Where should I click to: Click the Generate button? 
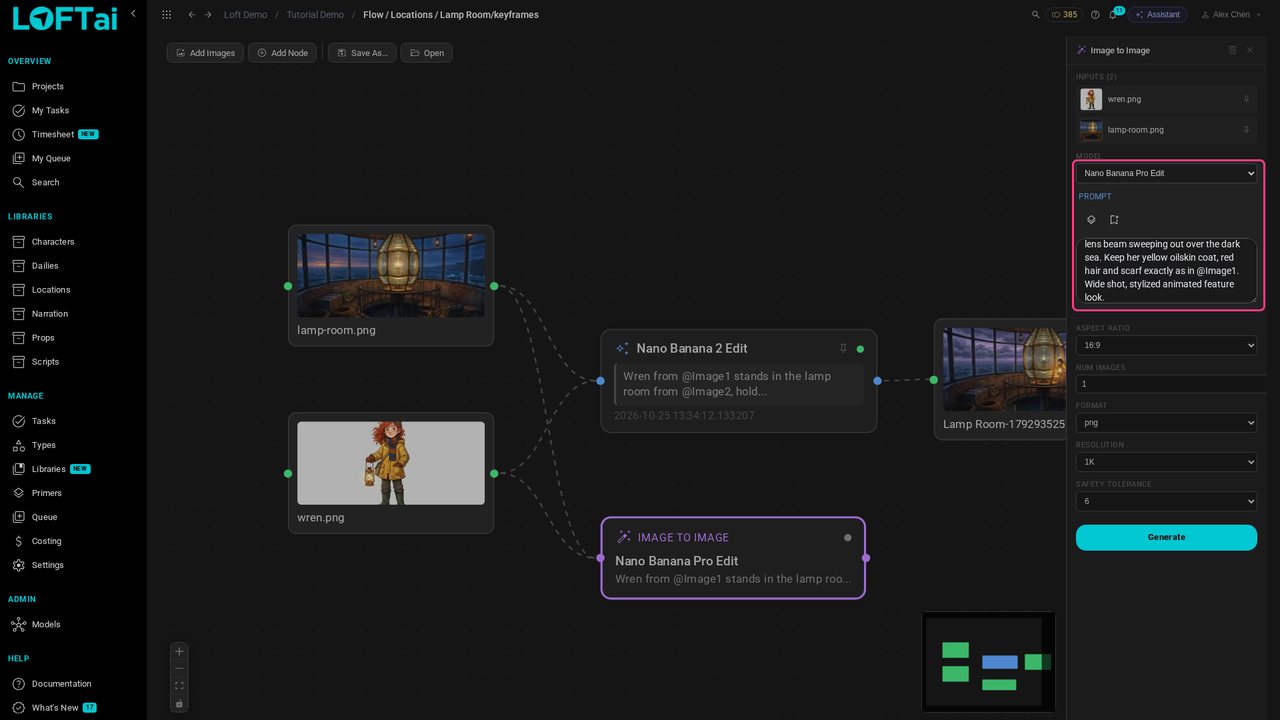click(1166, 537)
